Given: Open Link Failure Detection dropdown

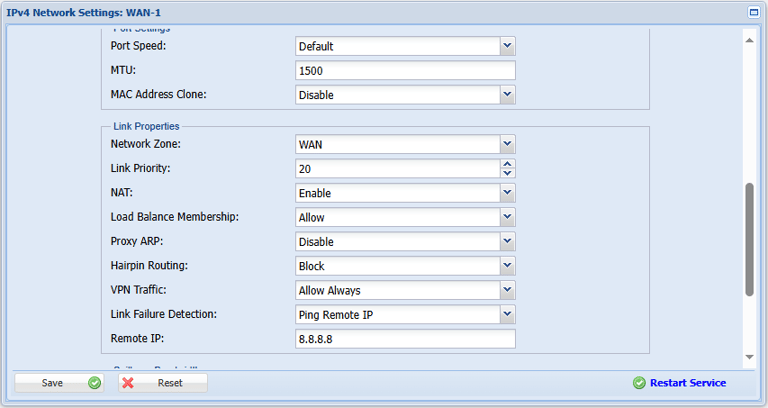Looking at the screenshot, I should [x=507, y=315].
